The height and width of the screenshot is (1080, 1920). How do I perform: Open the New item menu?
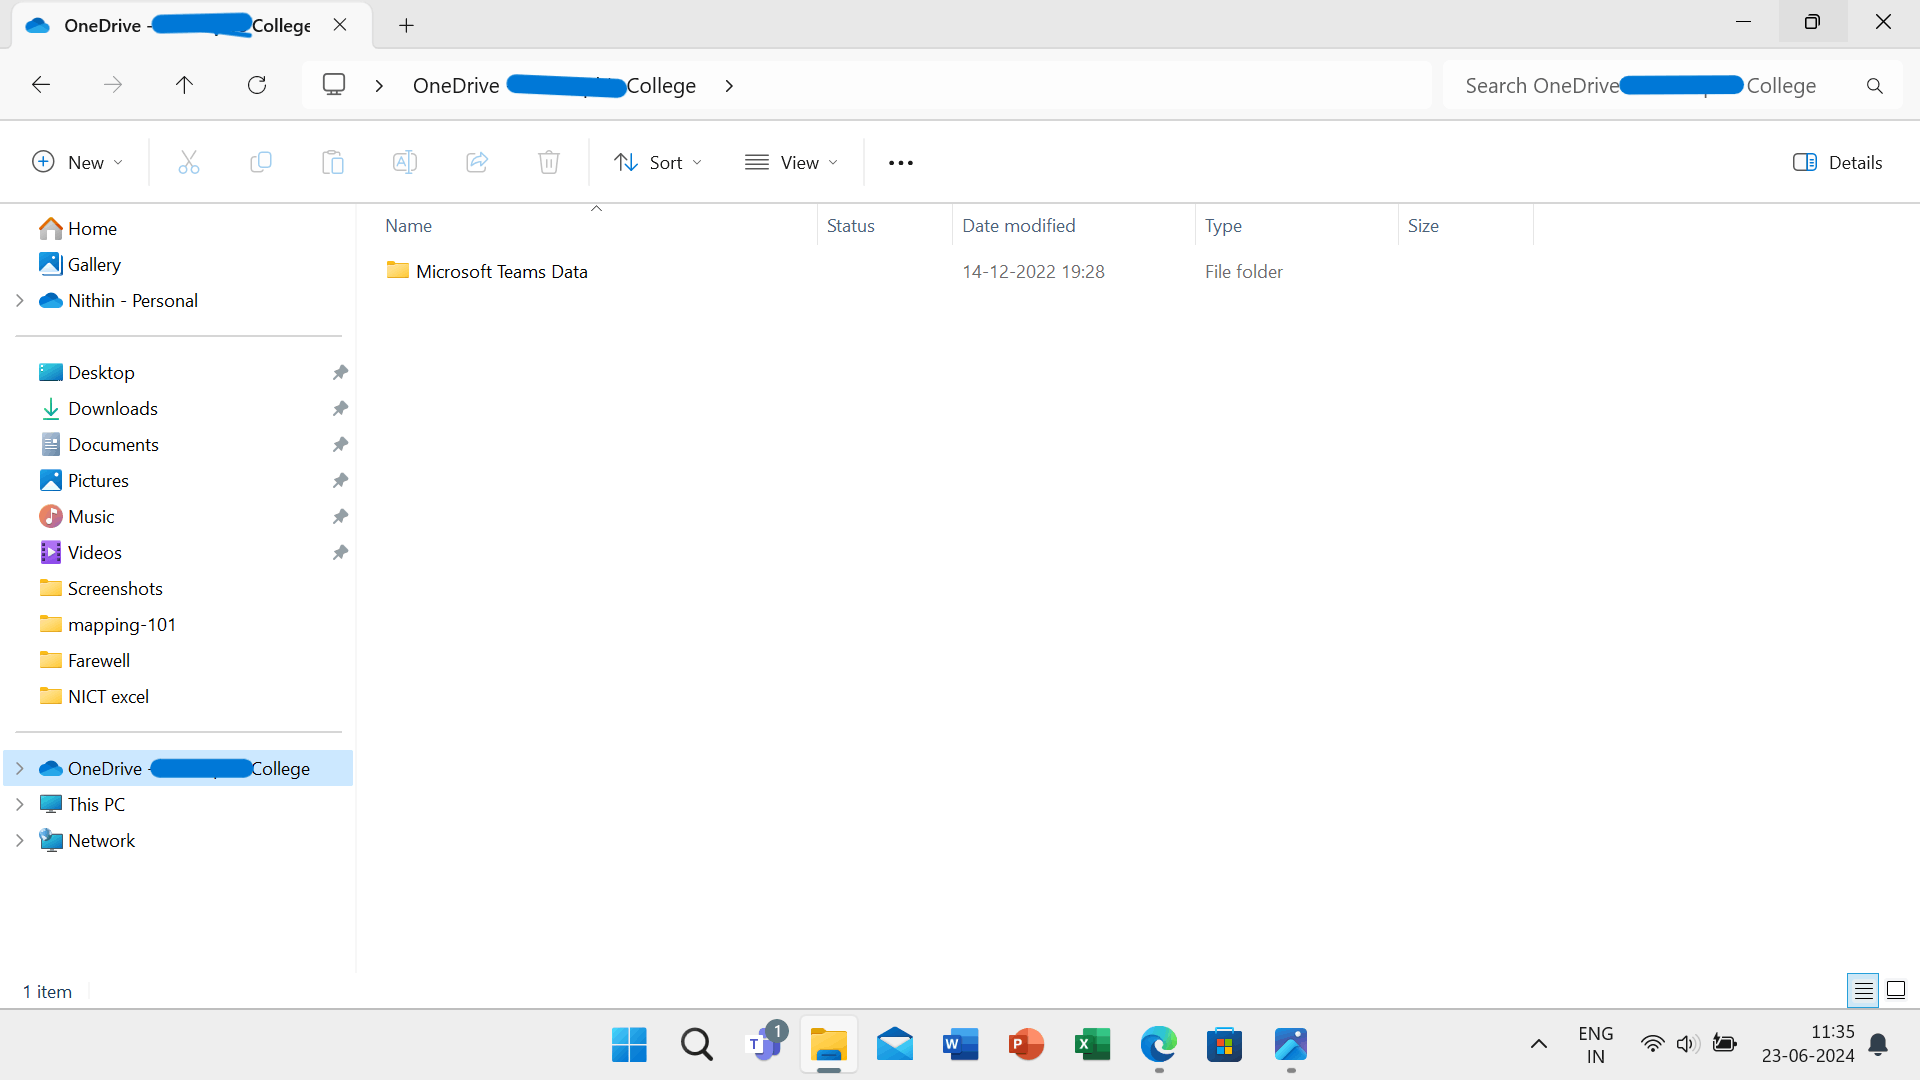pos(77,162)
